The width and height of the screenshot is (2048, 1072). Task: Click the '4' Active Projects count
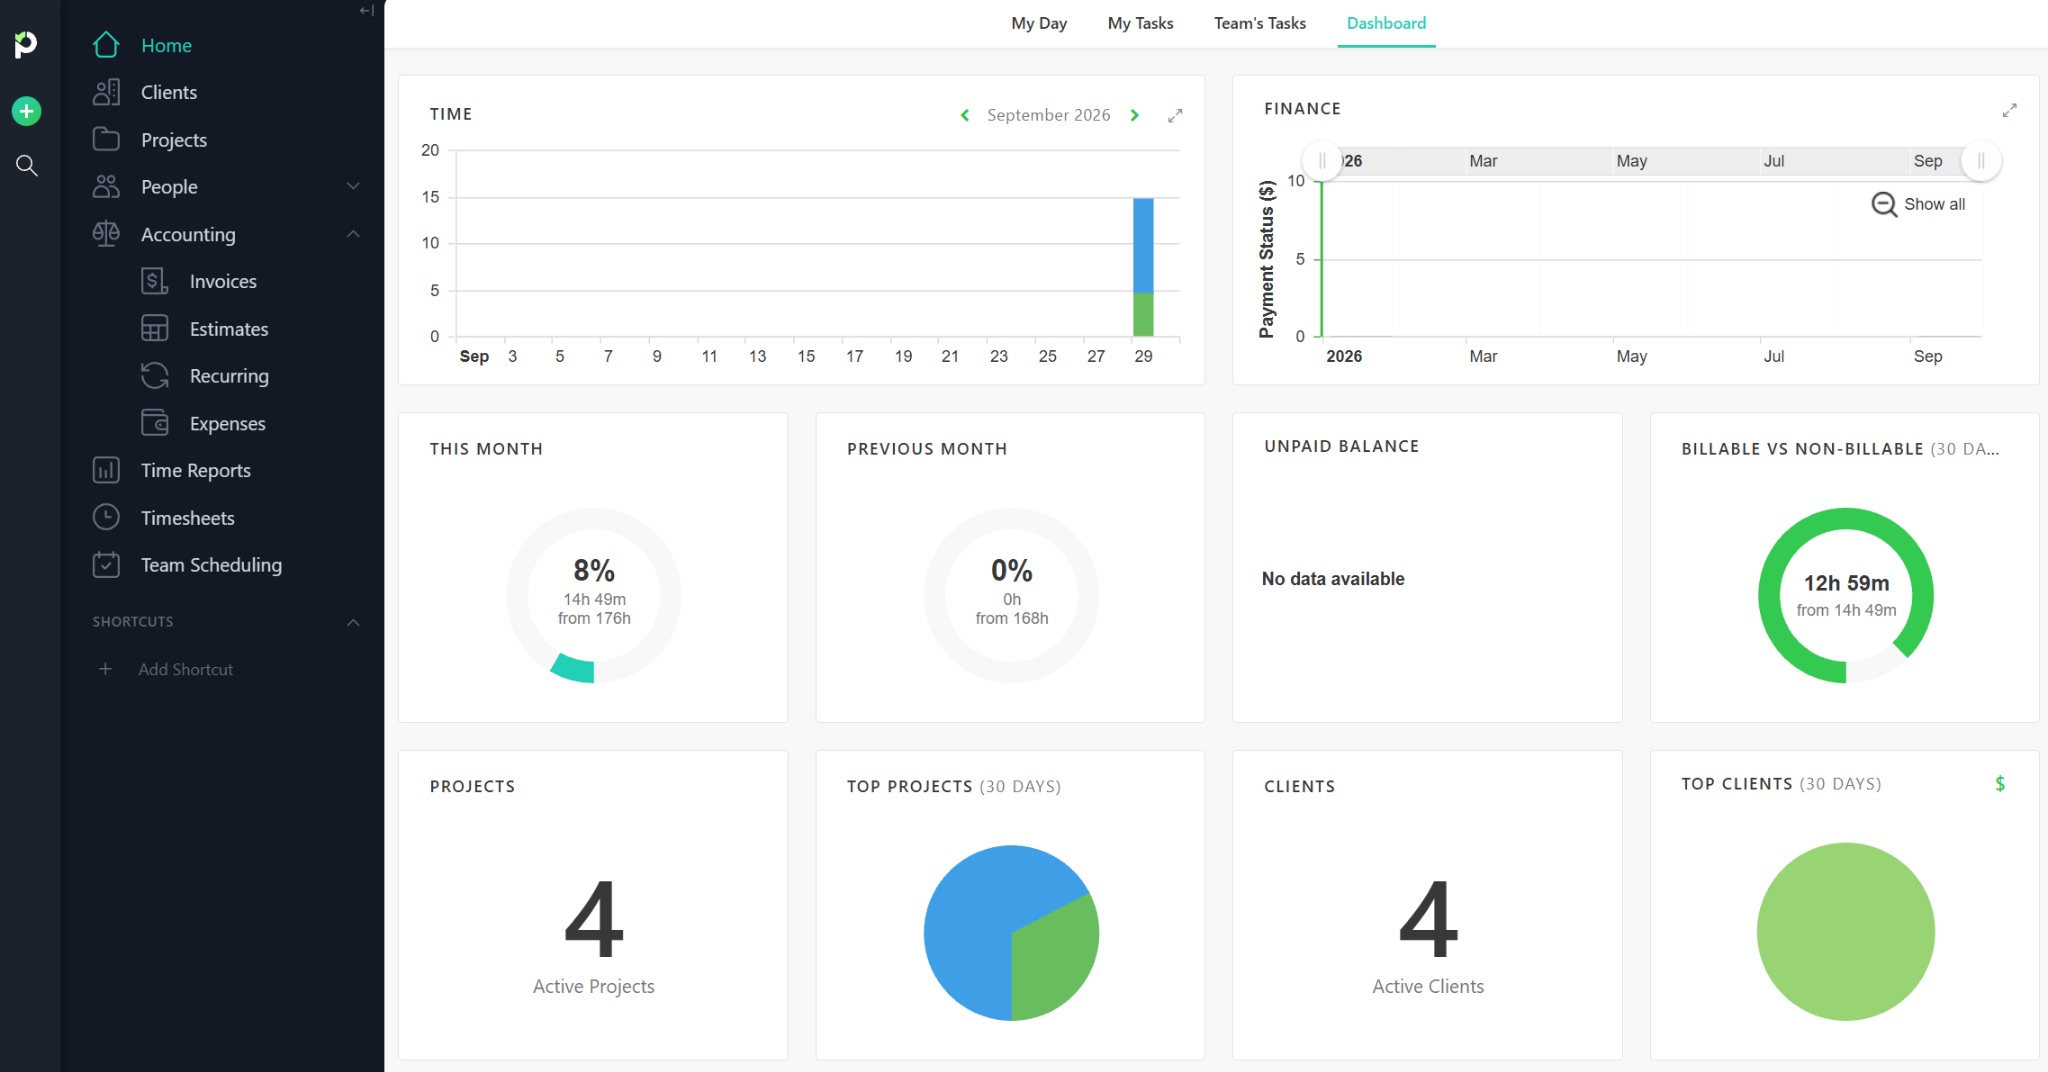click(x=594, y=917)
